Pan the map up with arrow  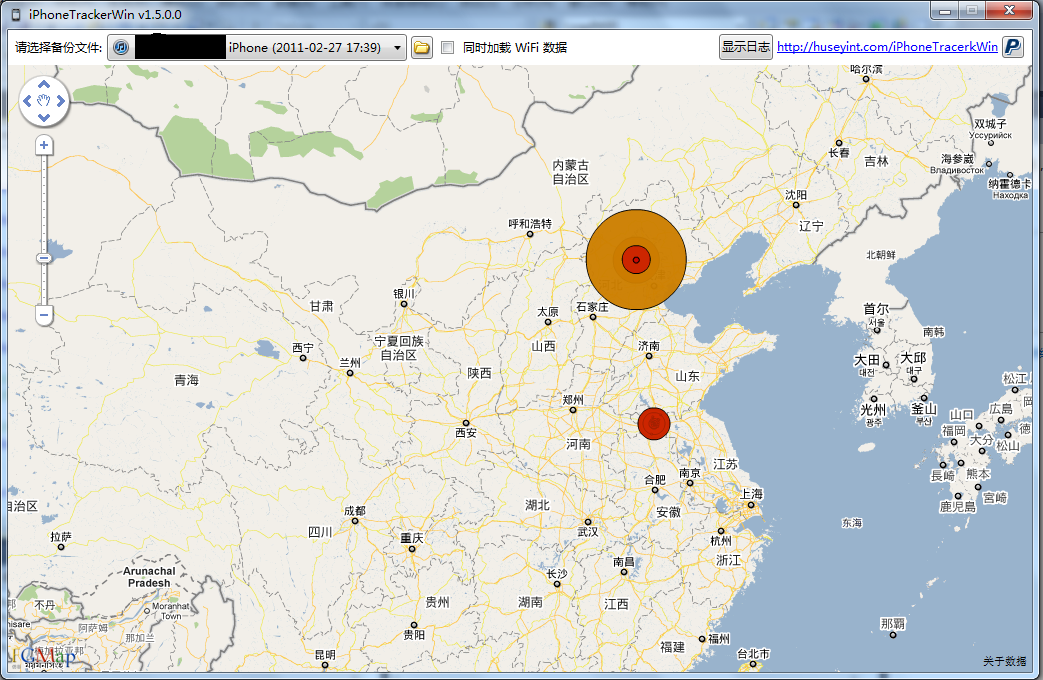44,85
